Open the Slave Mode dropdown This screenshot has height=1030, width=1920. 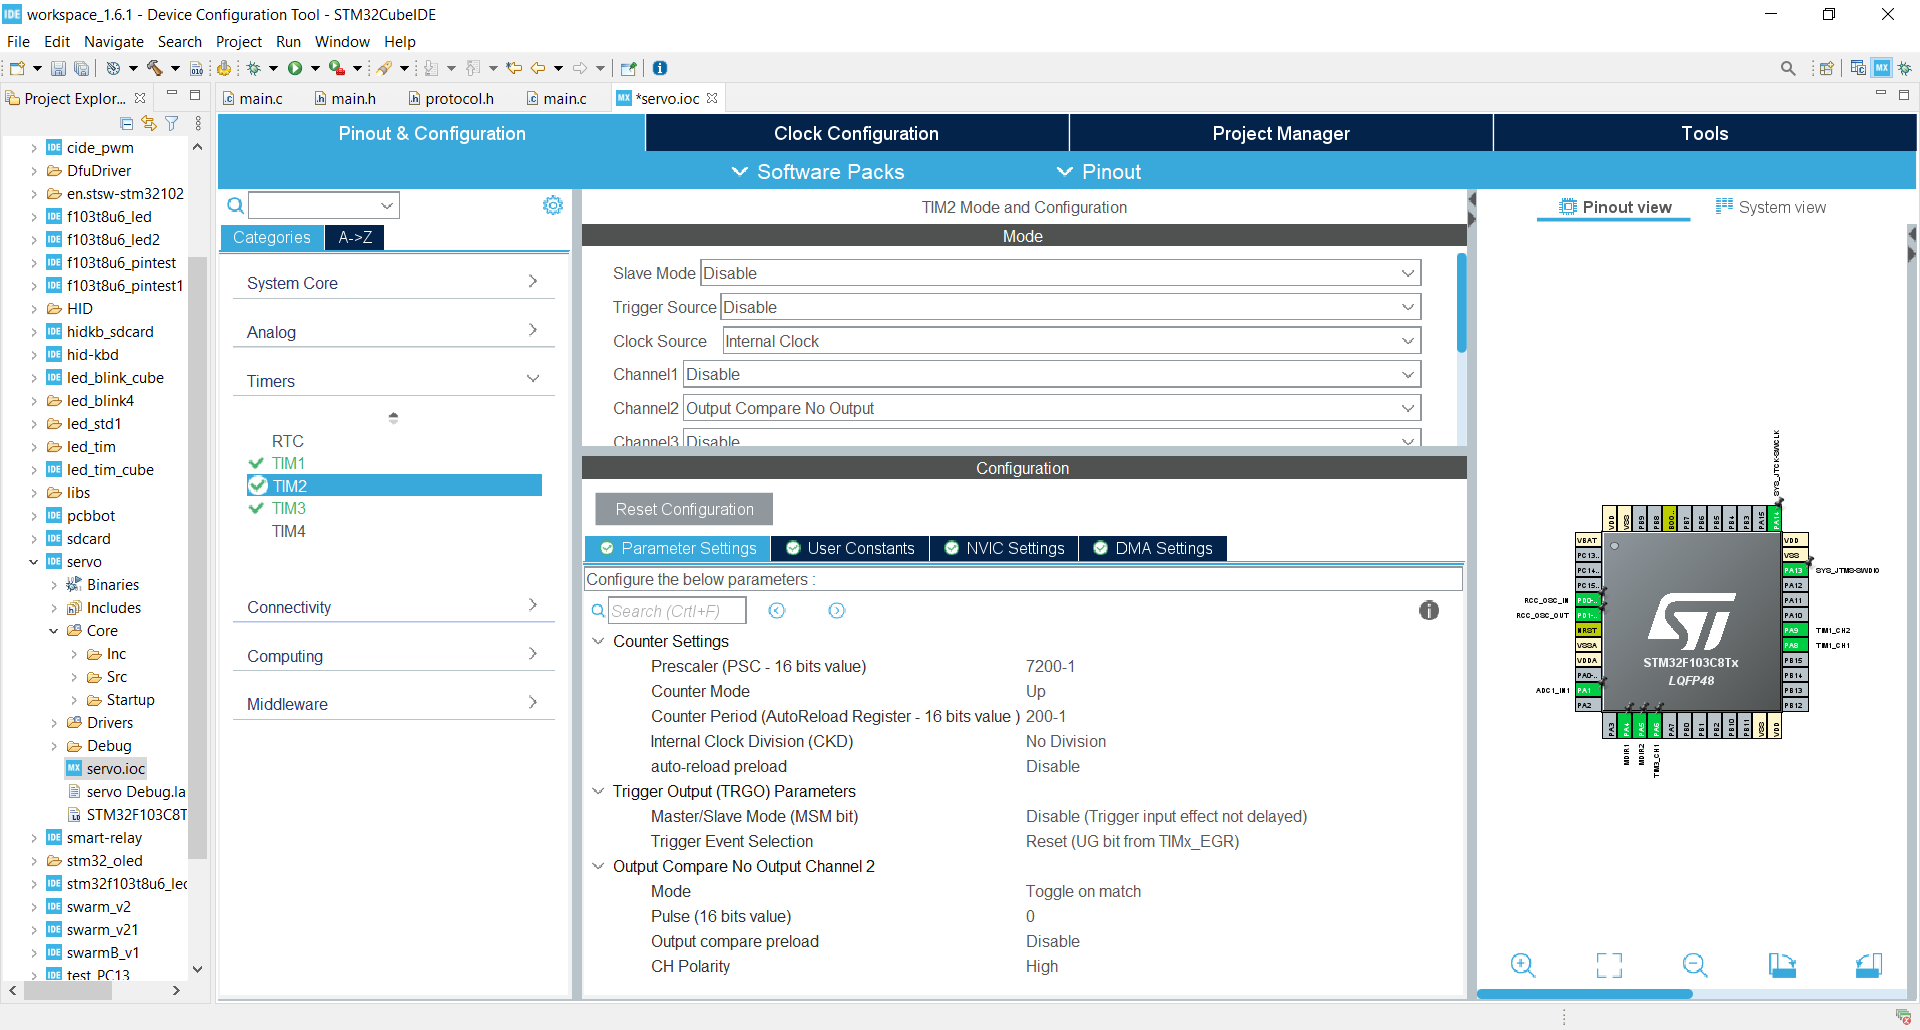[1060, 273]
